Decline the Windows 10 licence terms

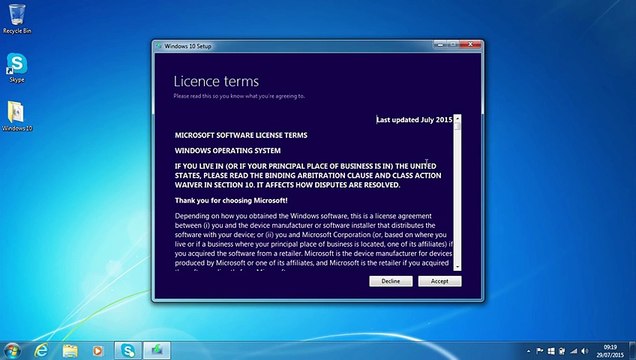pyautogui.click(x=391, y=281)
